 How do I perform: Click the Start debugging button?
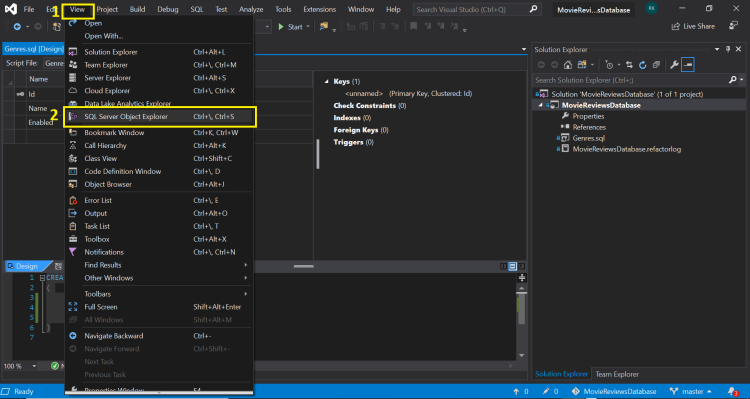pos(290,27)
